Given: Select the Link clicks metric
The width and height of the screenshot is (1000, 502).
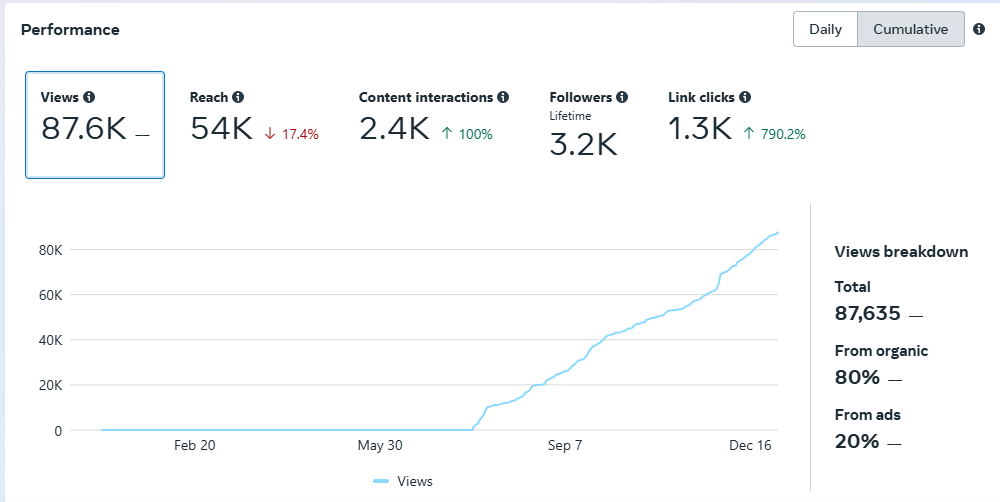Looking at the screenshot, I should [x=737, y=118].
